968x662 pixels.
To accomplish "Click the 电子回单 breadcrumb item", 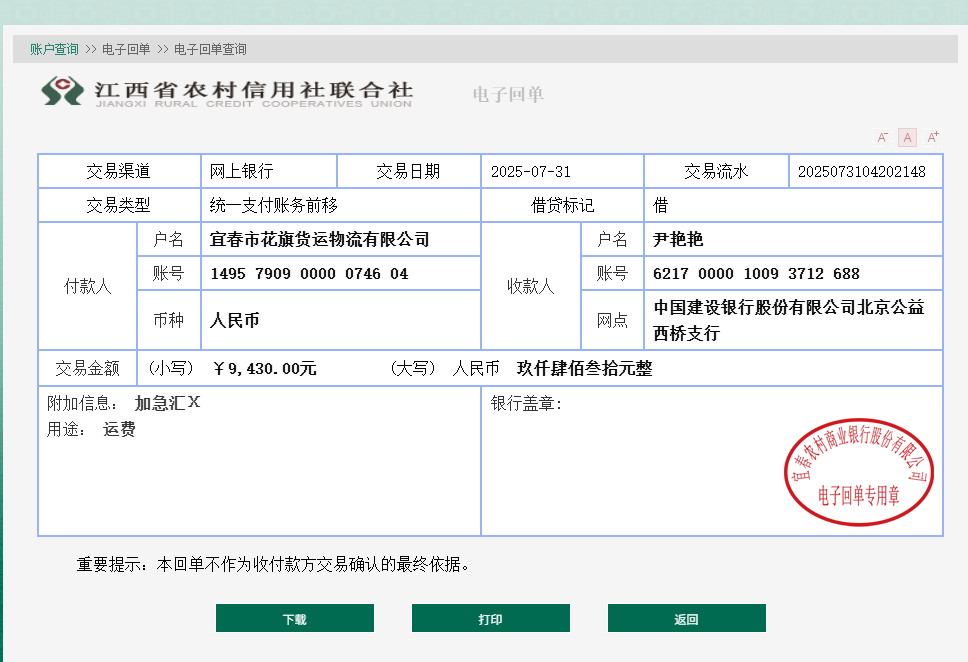I will click(126, 49).
